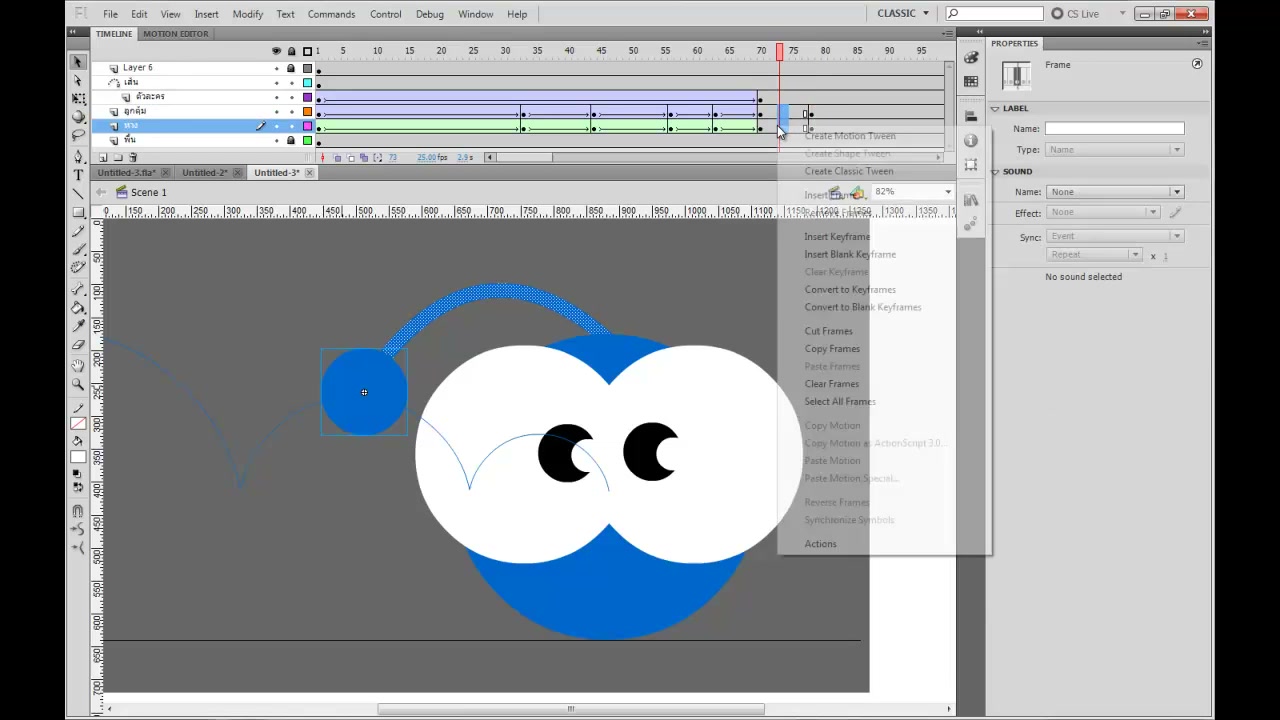This screenshot has width=1280, height=720.
Task: Open the Align panel icon
Action: tap(970, 117)
